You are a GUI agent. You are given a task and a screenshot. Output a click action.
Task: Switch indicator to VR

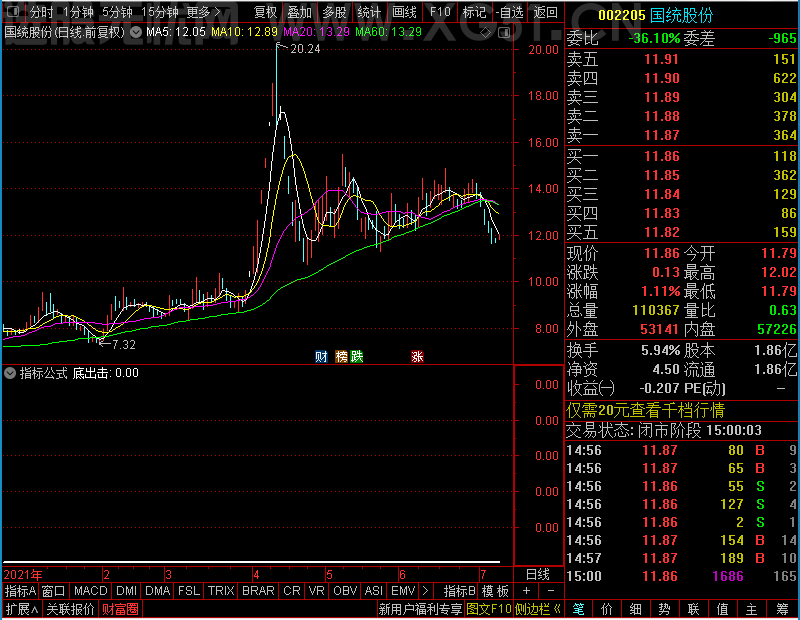click(x=316, y=591)
